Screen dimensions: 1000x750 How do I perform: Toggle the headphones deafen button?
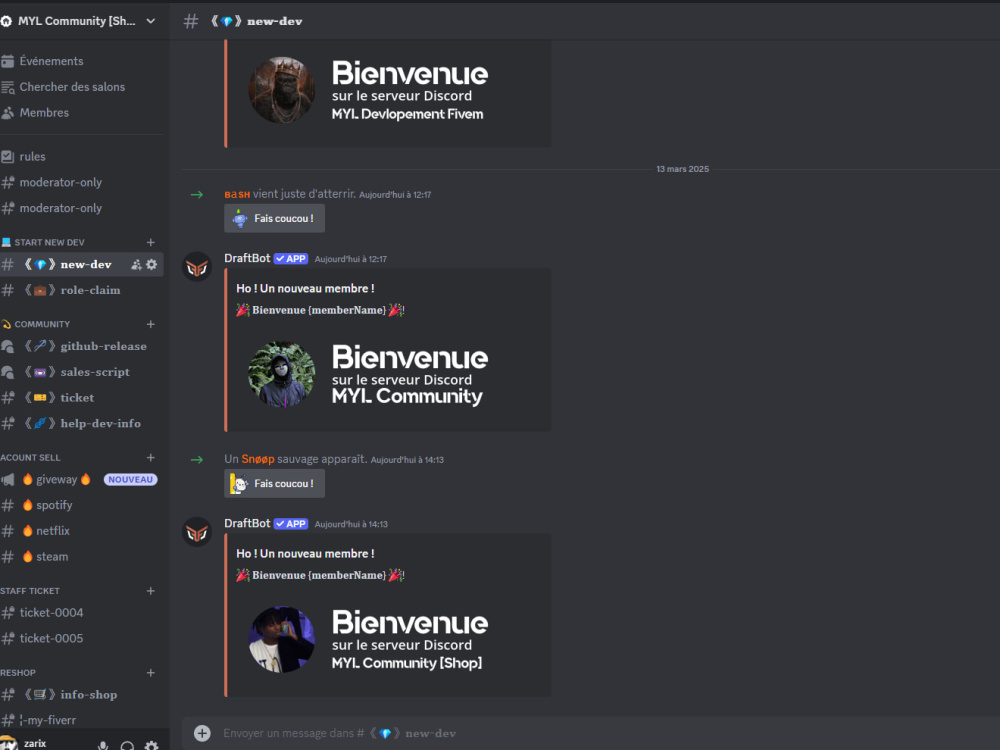127,745
